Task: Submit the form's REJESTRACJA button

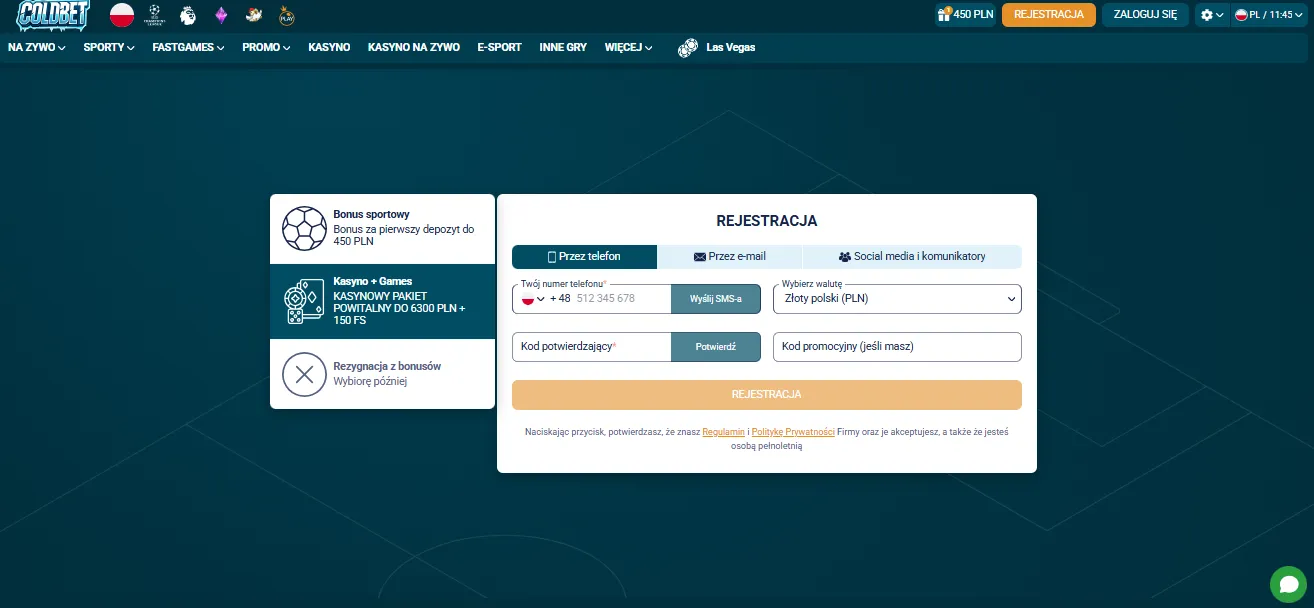Action: tap(767, 395)
